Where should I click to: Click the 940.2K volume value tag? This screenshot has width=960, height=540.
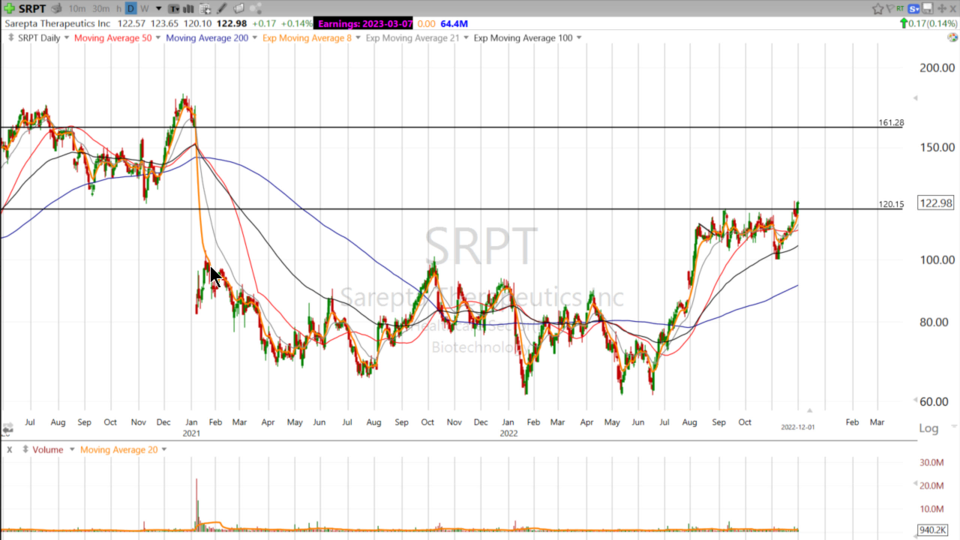click(932, 530)
